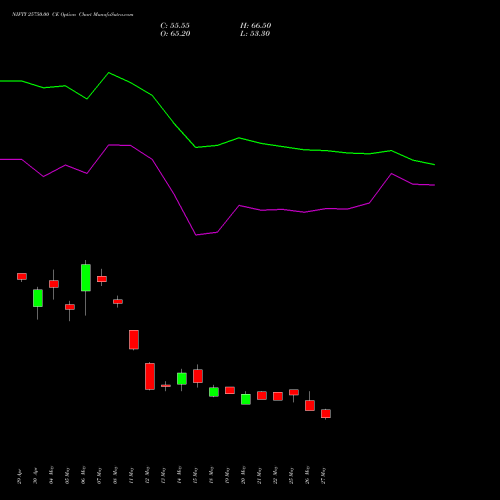Viewport: 500px width, 500px height.
Task: Select the 11 May date label
Action: coord(131,475)
